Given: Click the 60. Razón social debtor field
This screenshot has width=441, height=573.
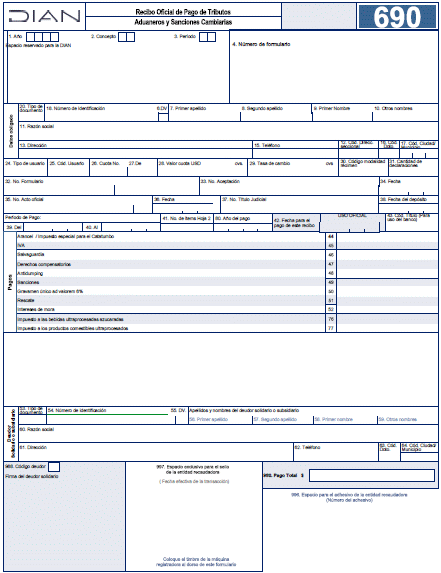Looking at the screenshot, I should click(228, 433).
